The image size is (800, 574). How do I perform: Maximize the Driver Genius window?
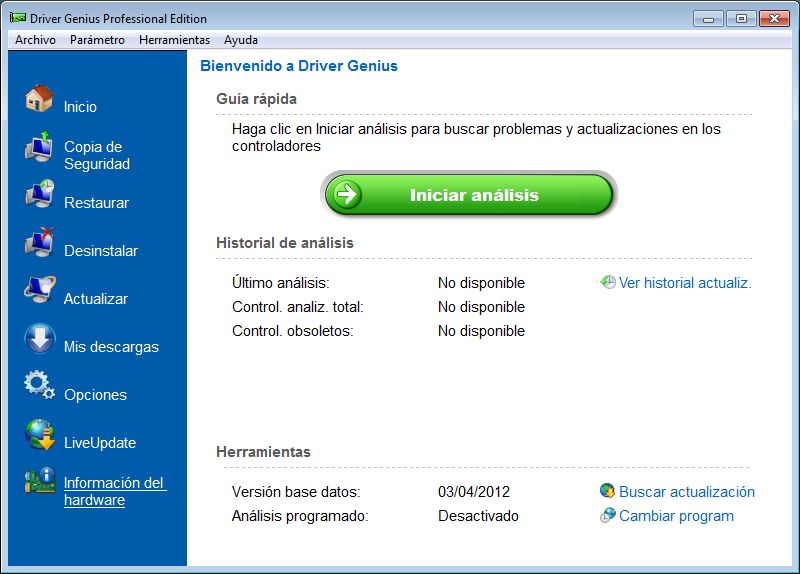pyautogui.click(x=741, y=19)
